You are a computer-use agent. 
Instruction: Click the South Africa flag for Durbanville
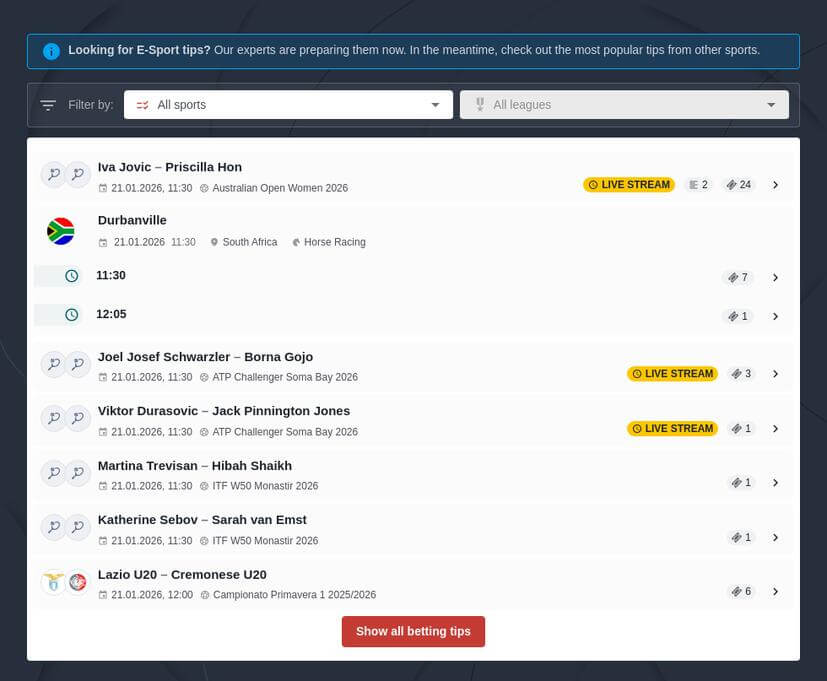pyautogui.click(x=59, y=230)
